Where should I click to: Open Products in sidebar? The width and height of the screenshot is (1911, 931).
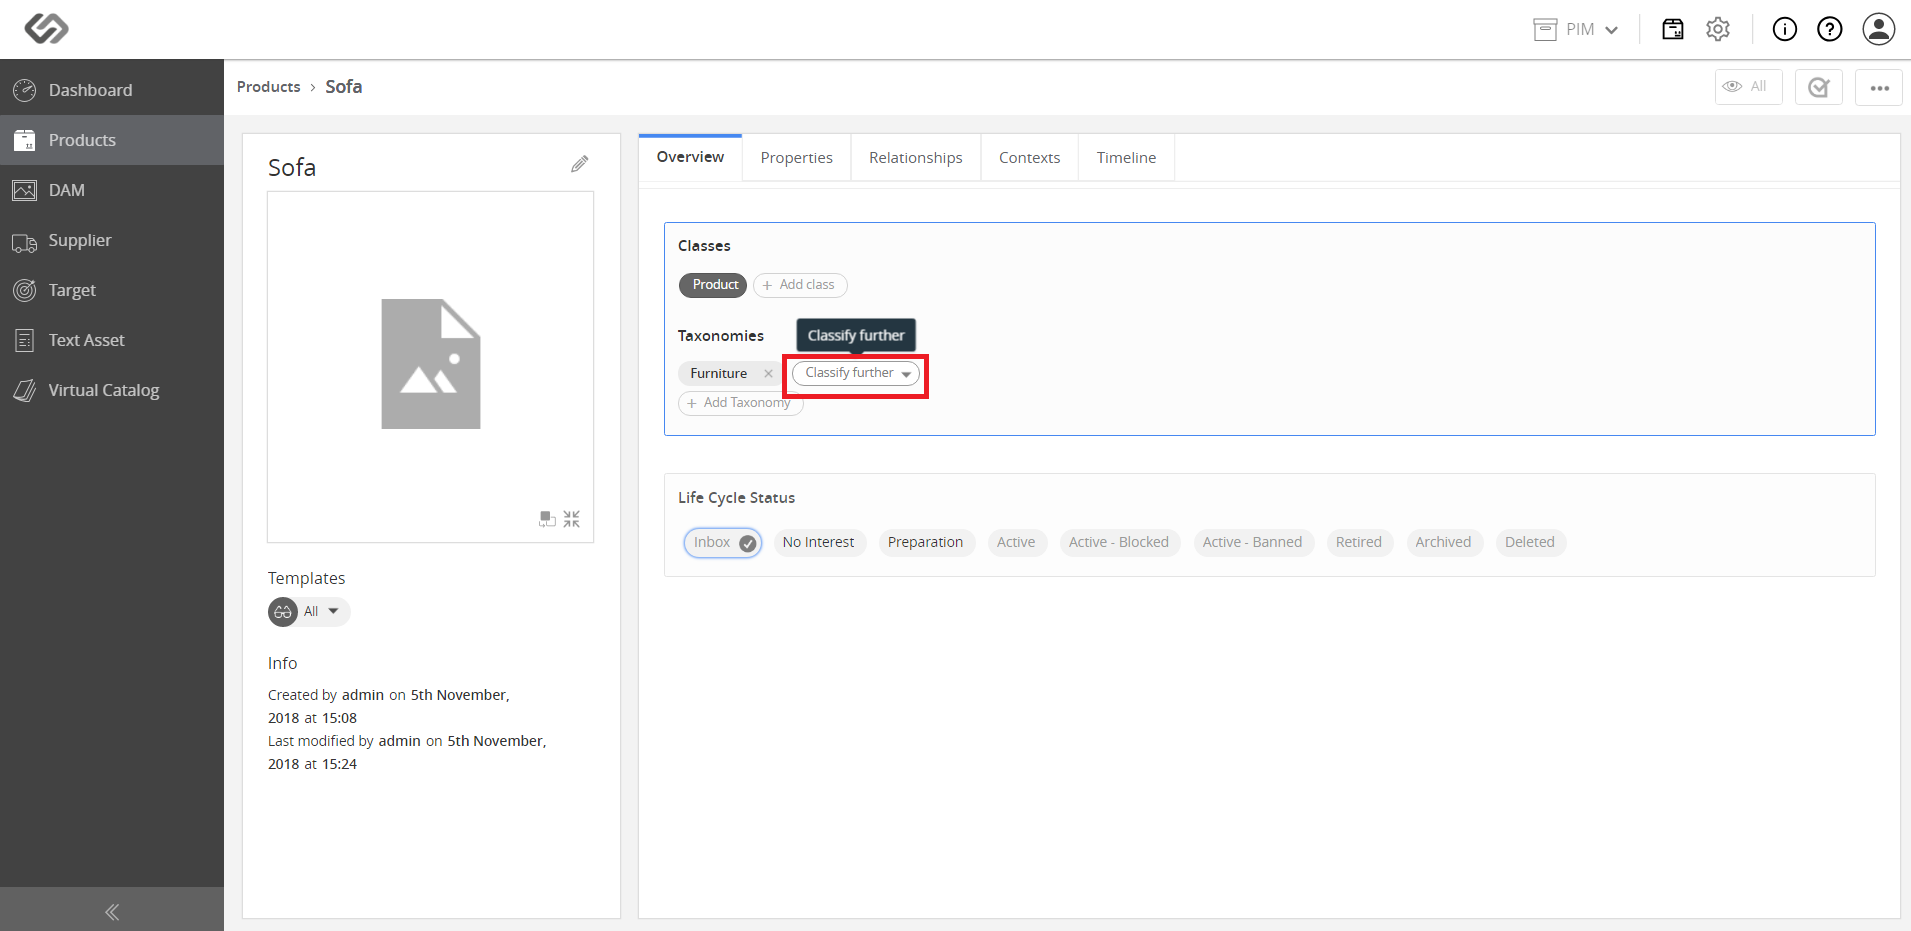coord(112,140)
